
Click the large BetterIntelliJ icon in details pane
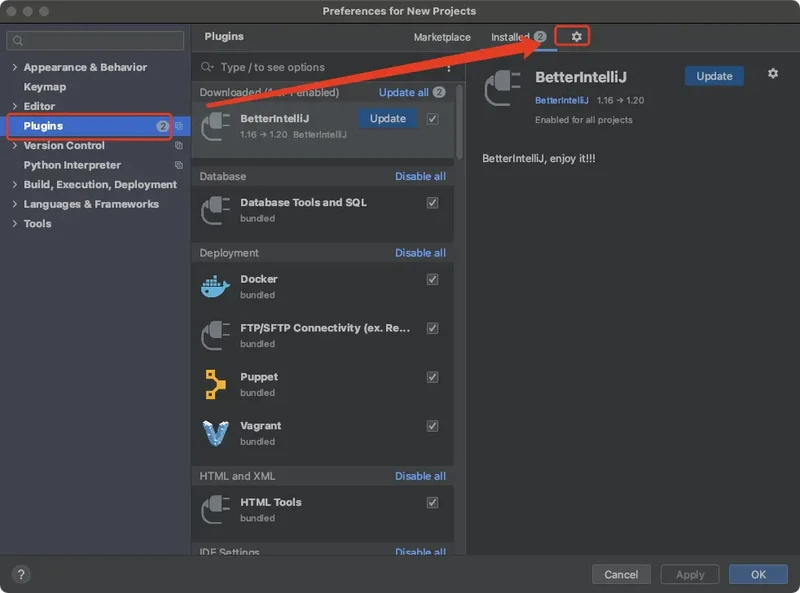503,88
